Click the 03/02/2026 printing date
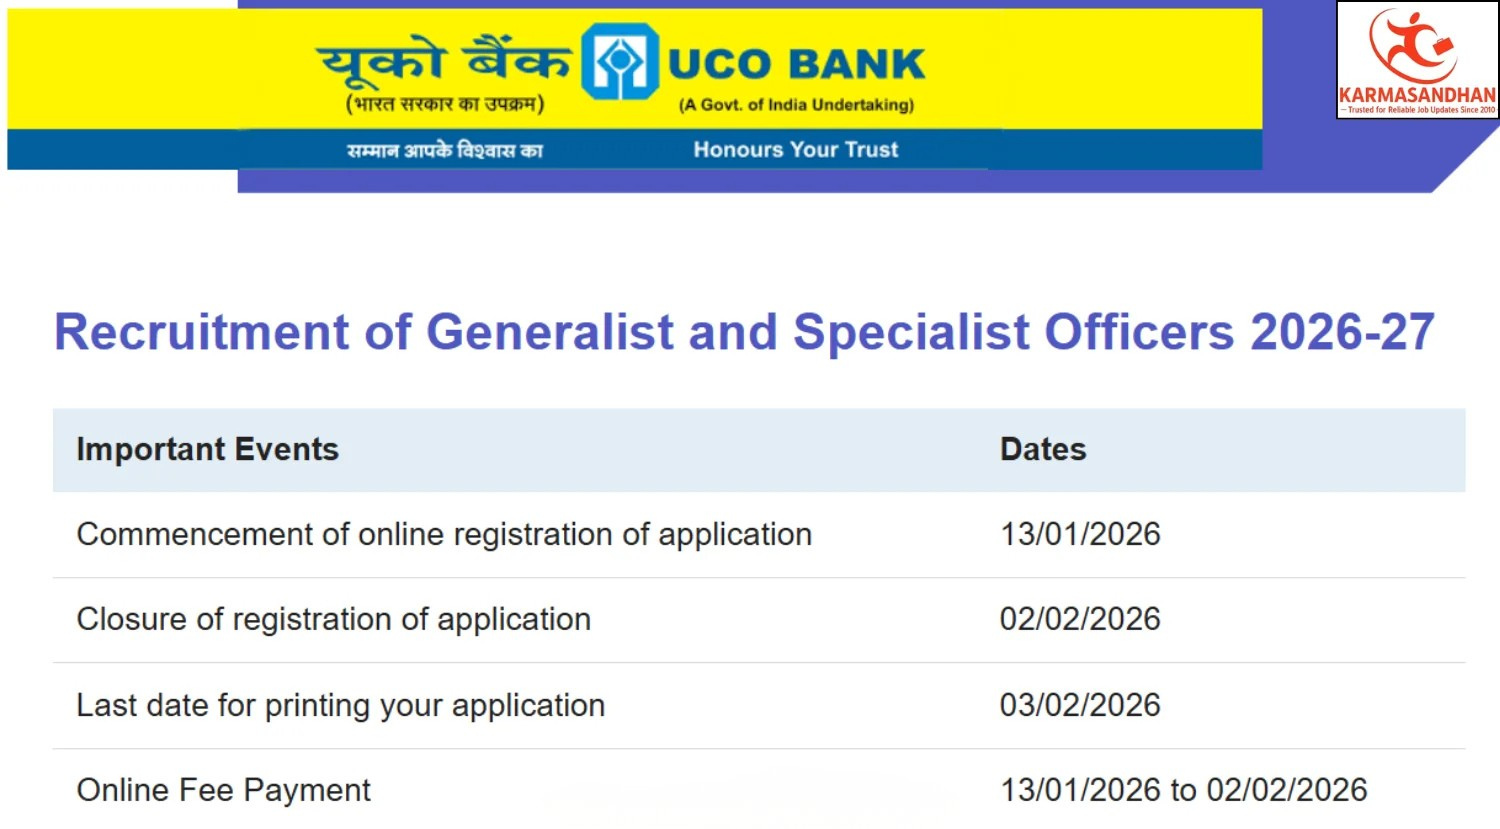Image resolution: width=1500 pixels, height=829 pixels. point(1080,706)
